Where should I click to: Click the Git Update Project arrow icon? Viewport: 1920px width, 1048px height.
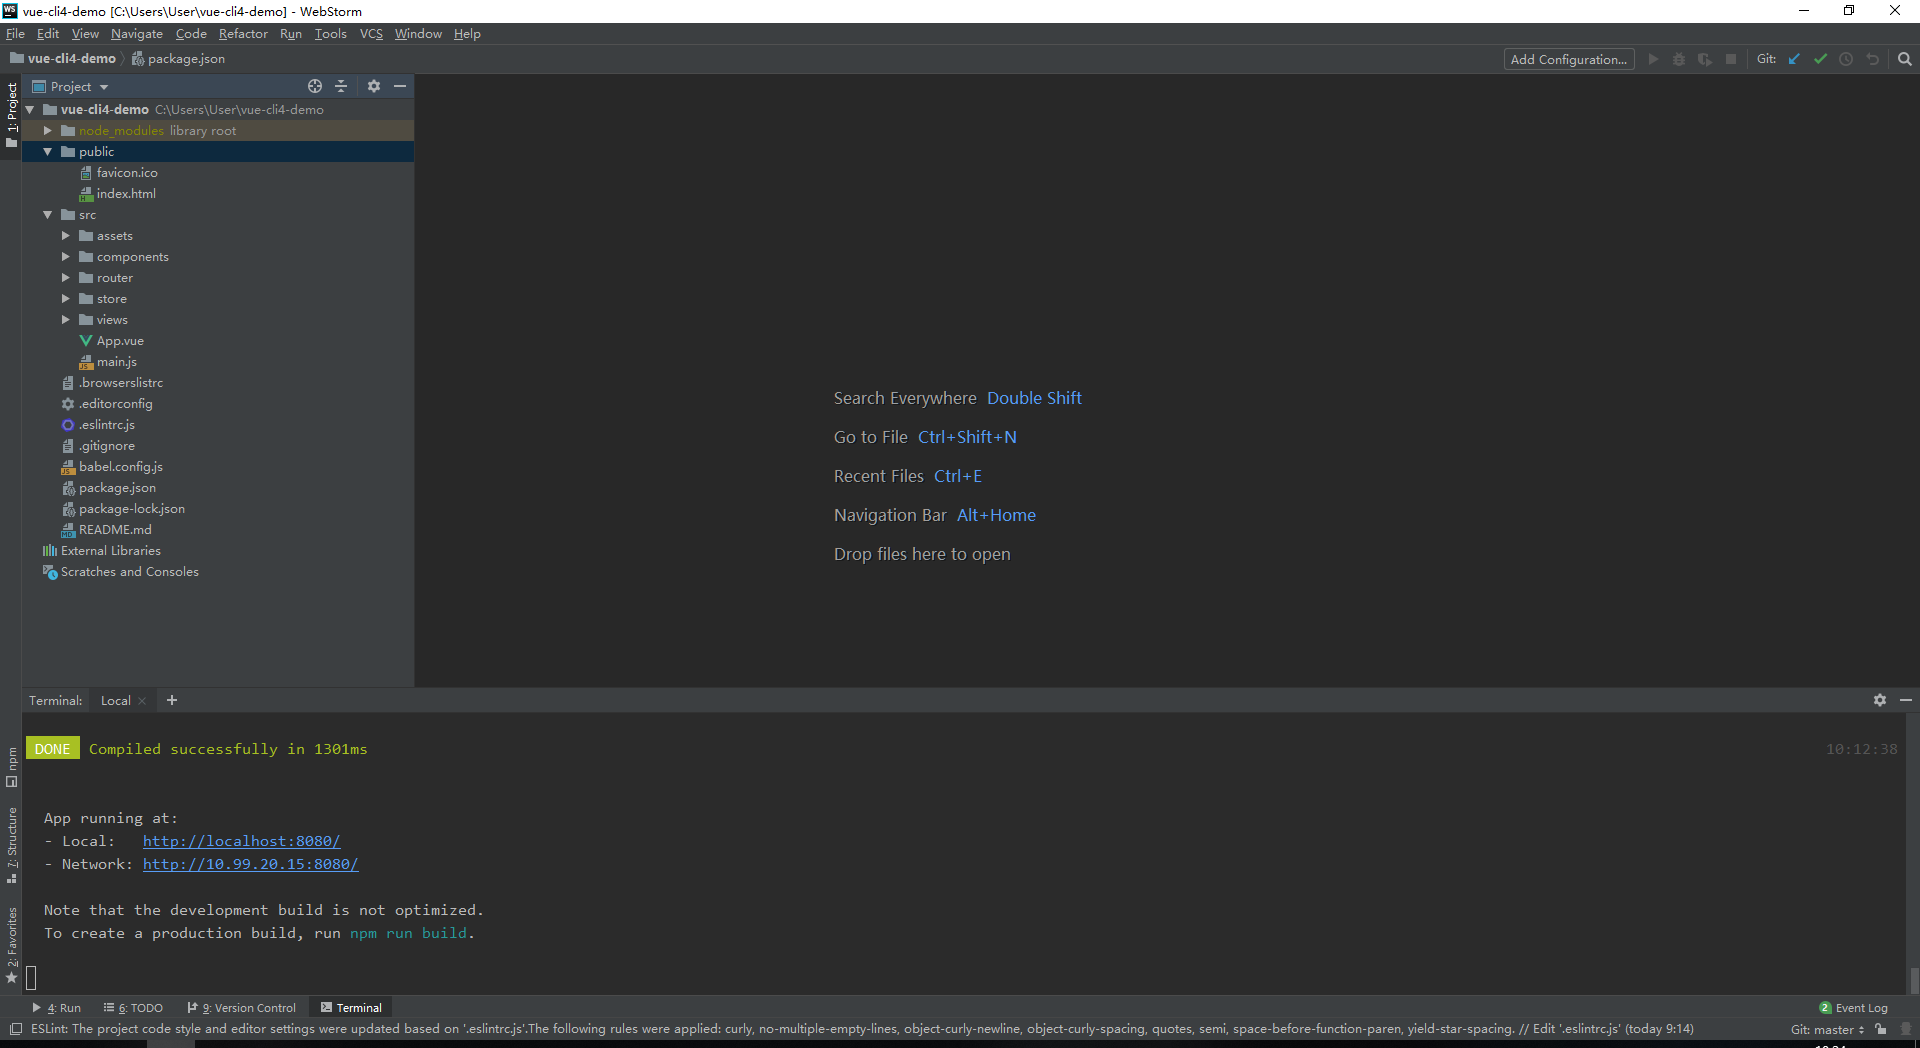tap(1794, 59)
